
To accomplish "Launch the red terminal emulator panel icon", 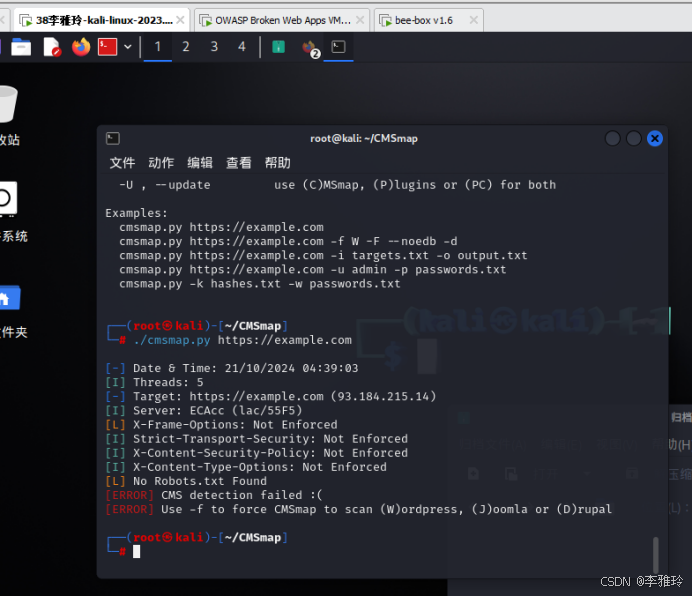I will coord(107,47).
